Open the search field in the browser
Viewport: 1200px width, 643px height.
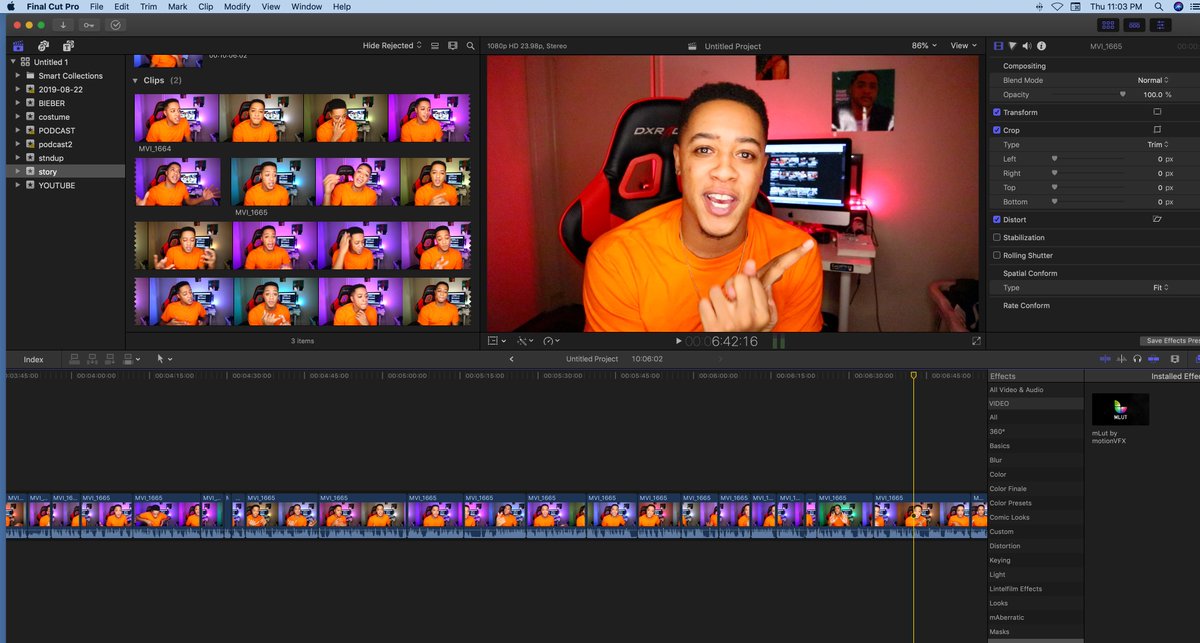pos(471,45)
